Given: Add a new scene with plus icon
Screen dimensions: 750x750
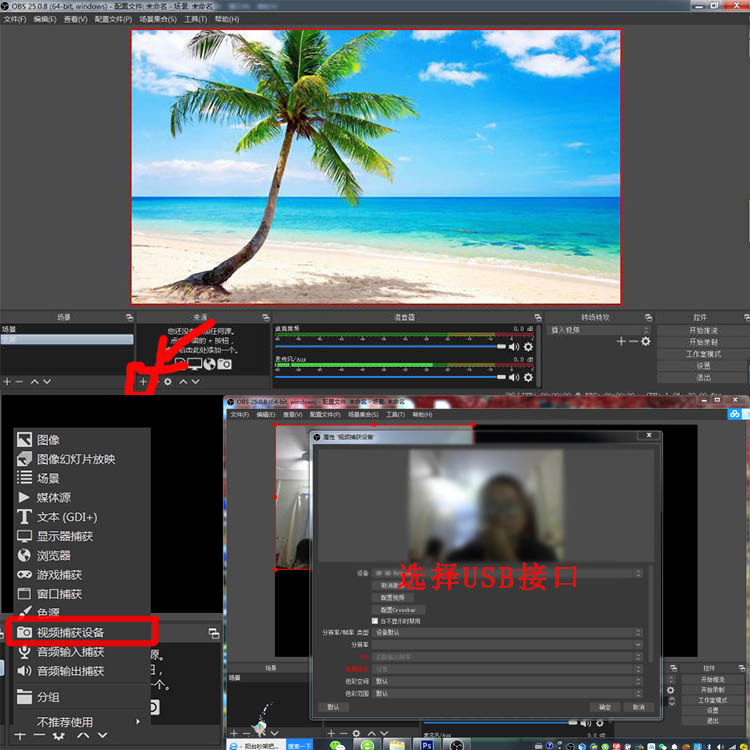Looking at the screenshot, I should coord(7,382).
